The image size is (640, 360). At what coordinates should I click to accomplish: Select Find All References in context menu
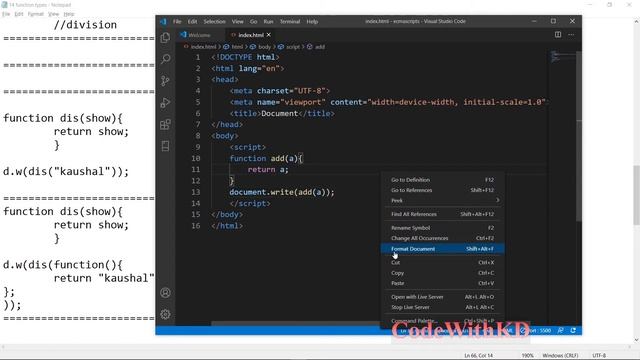[442, 214]
